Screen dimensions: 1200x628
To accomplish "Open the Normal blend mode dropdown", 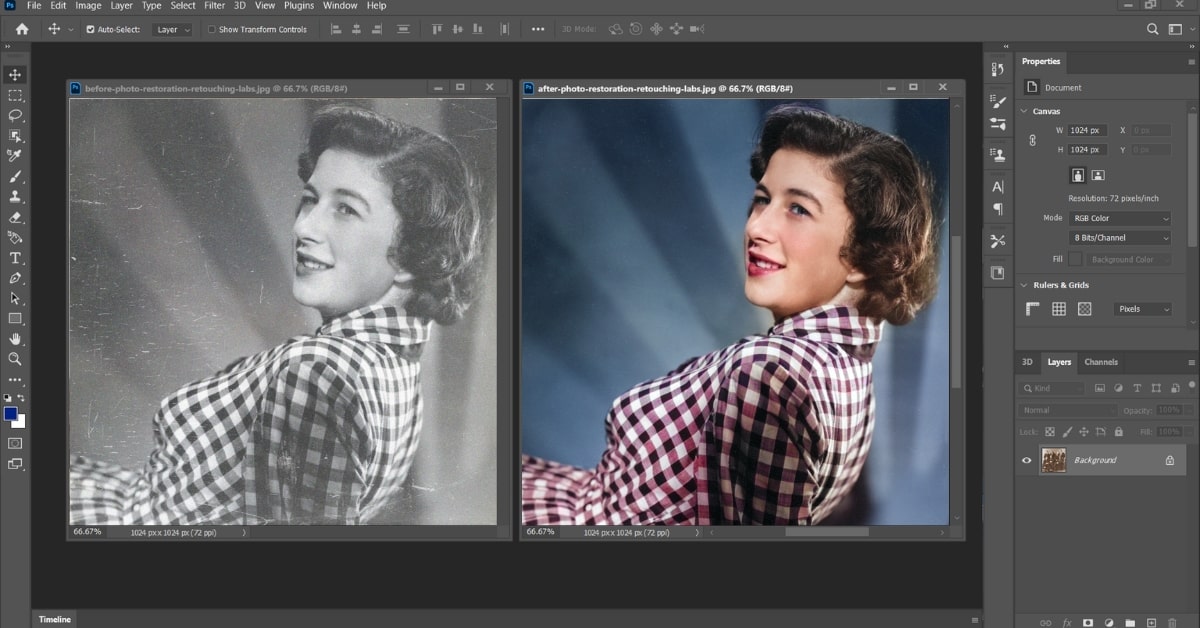I will point(1069,410).
